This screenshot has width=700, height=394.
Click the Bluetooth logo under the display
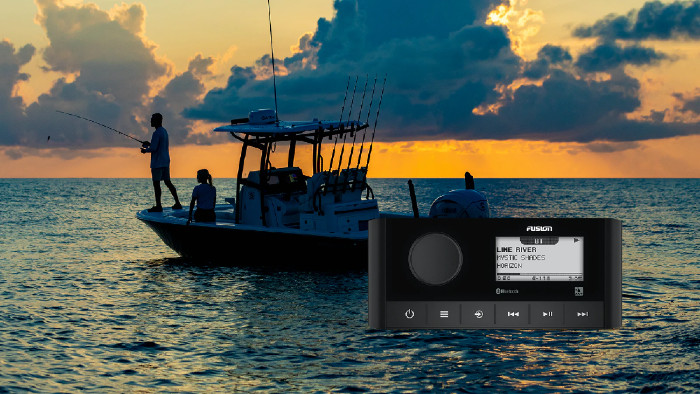point(507,291)
